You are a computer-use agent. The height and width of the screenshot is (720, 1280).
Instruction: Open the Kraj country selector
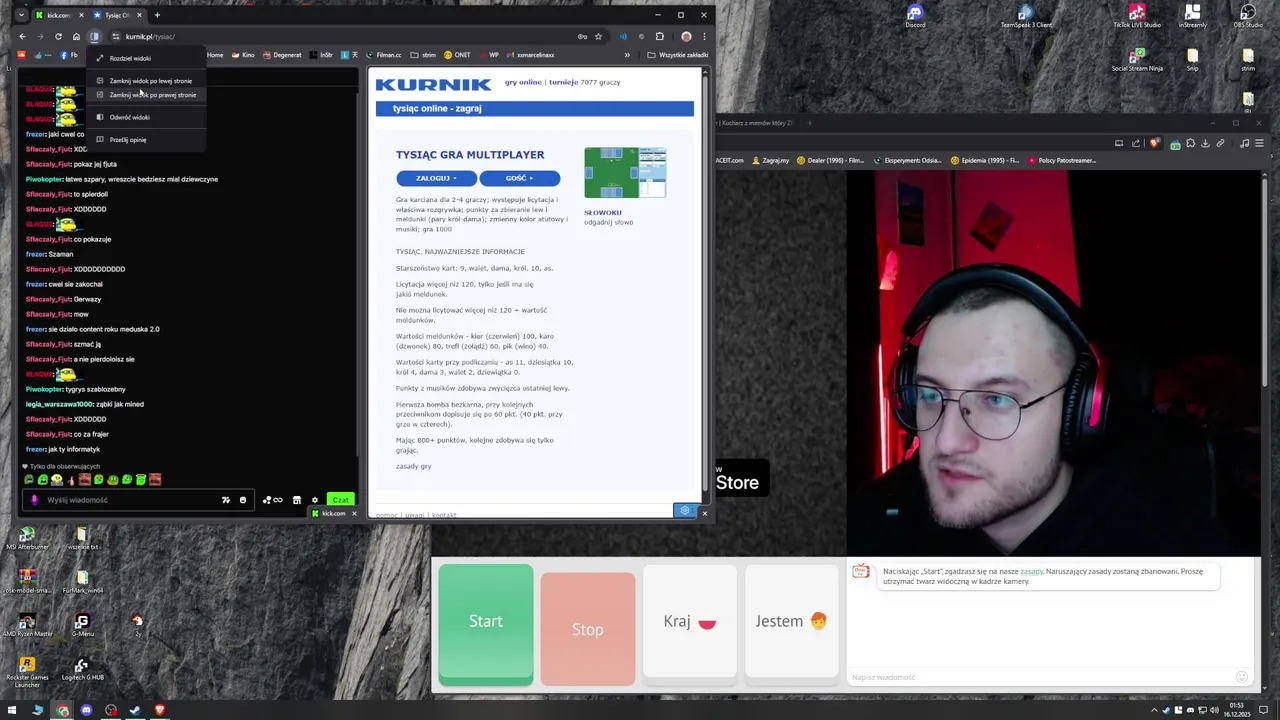[690, 622]
